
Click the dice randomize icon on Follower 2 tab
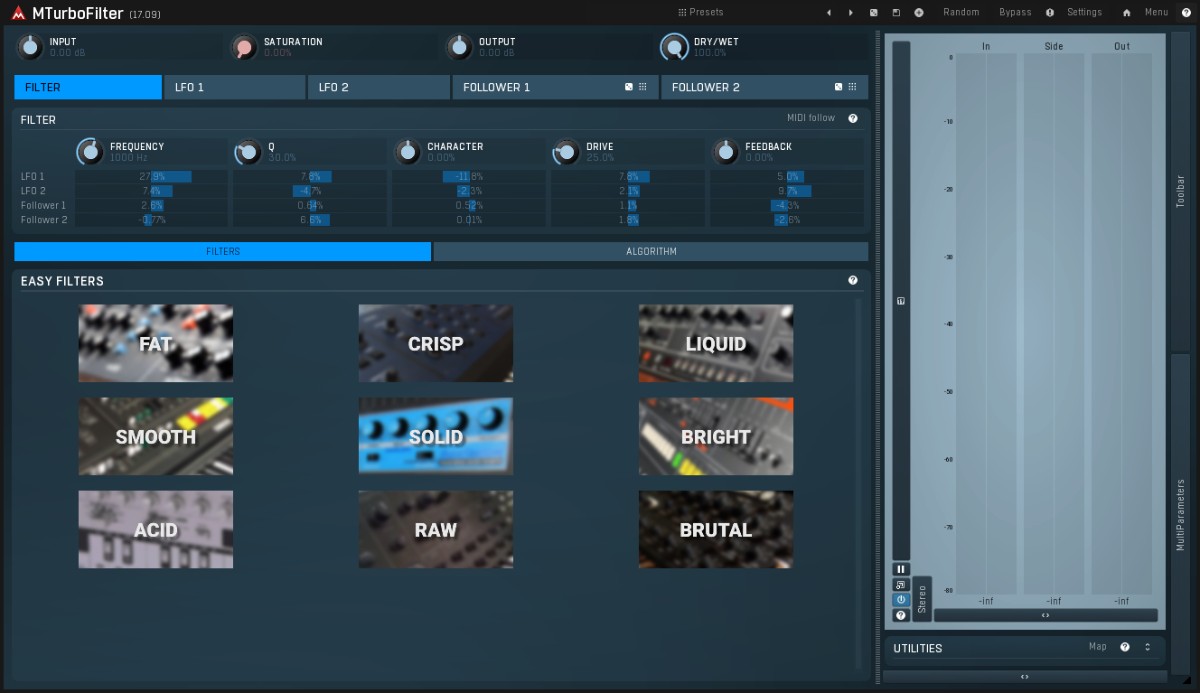tap(838, 87)
